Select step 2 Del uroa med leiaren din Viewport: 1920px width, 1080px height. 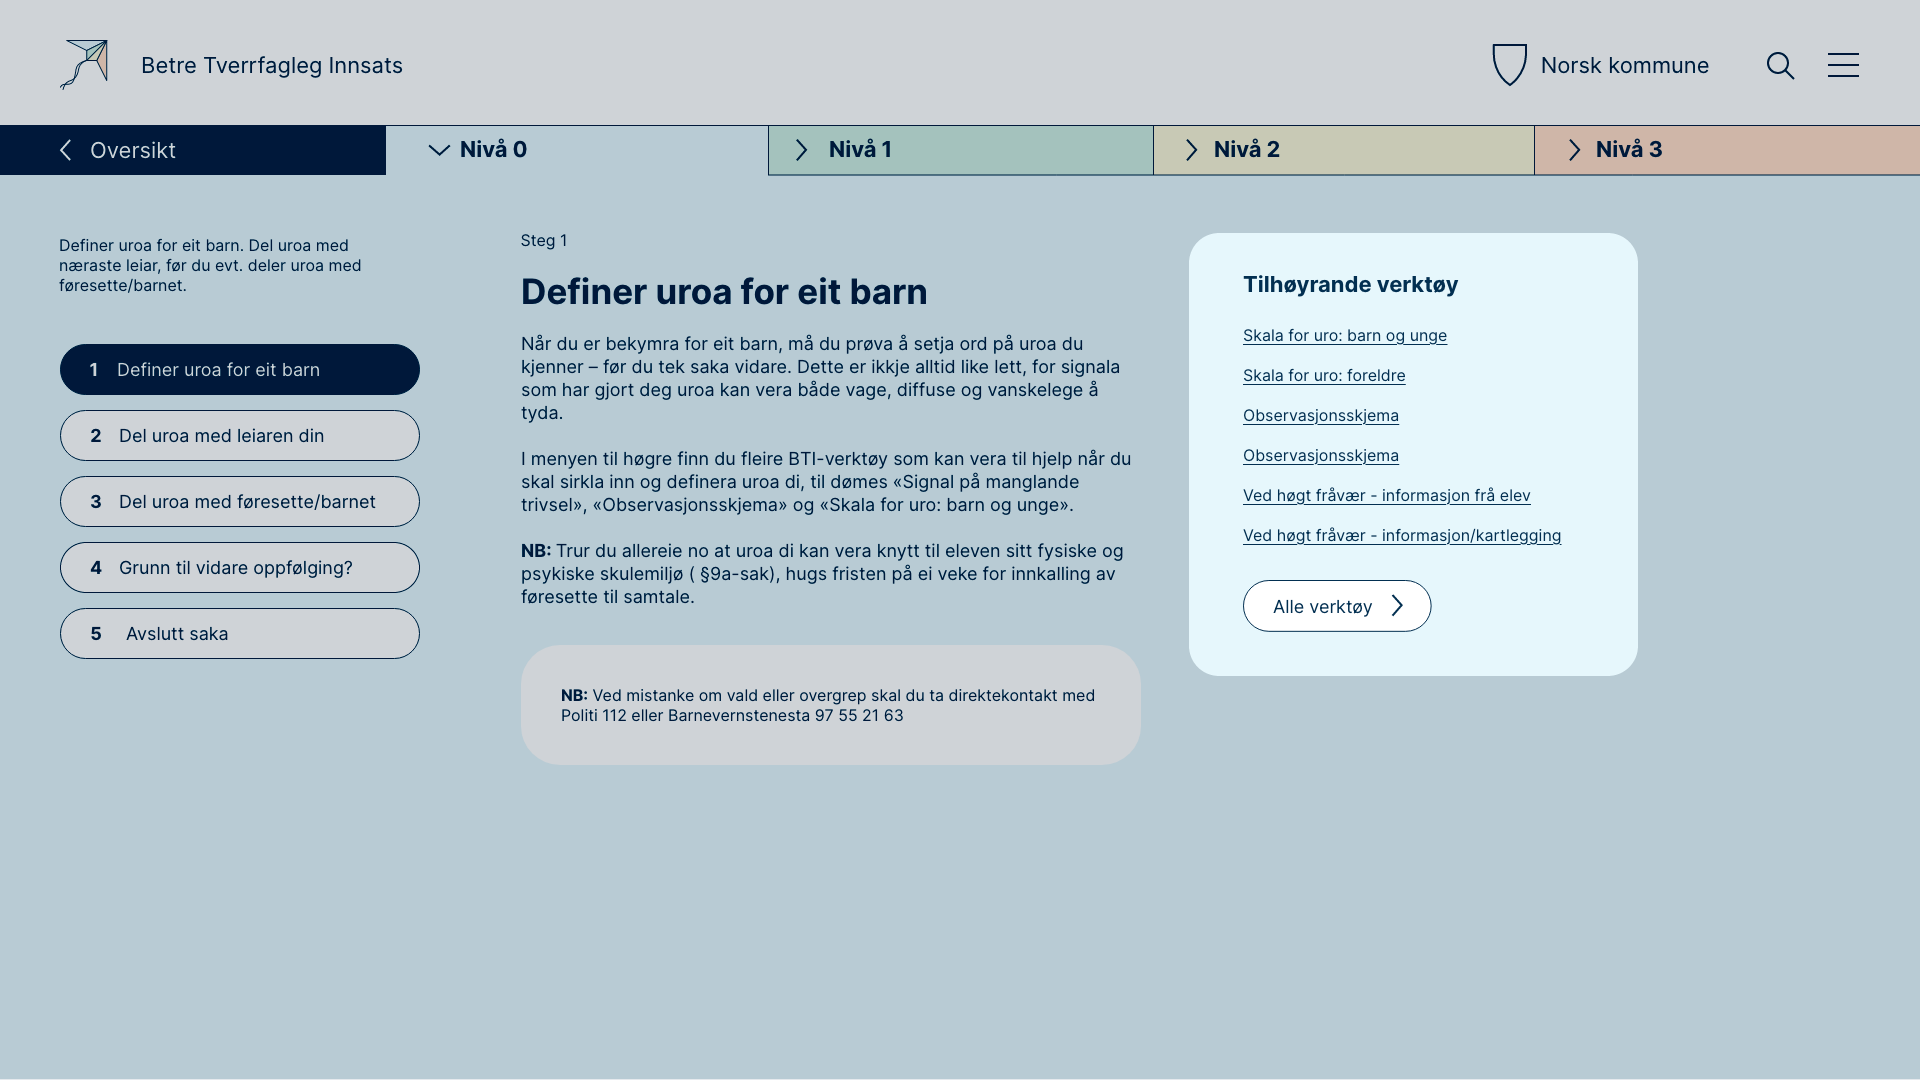[240, 436]
